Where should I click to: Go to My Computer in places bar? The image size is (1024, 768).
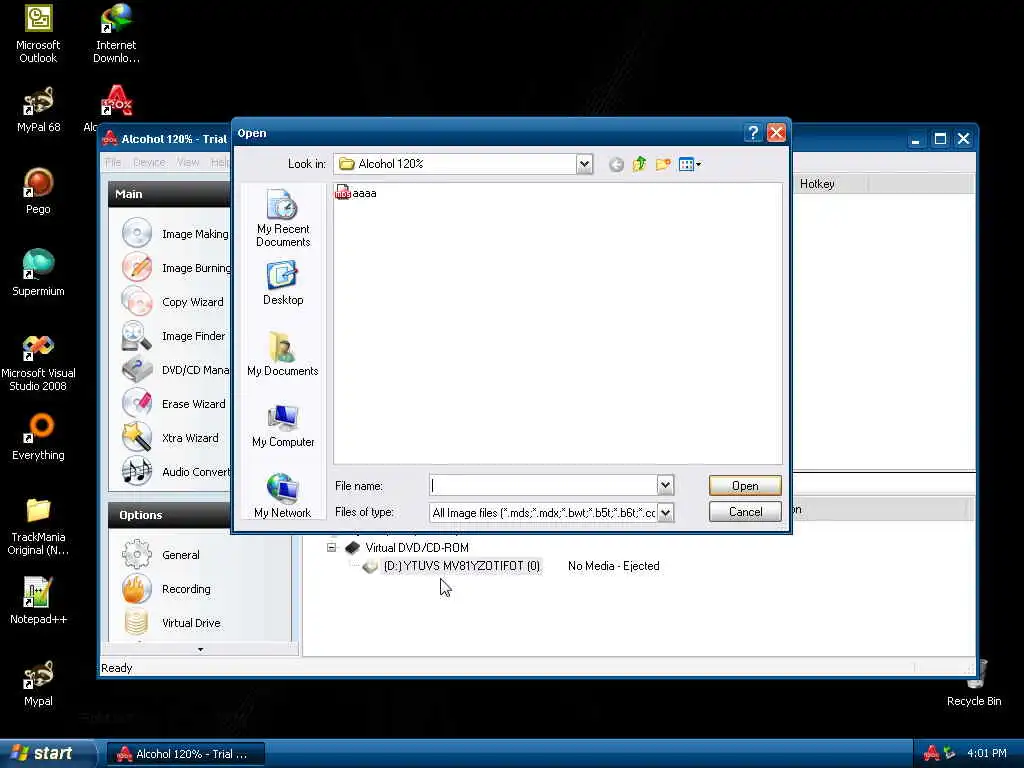[283, 425]
